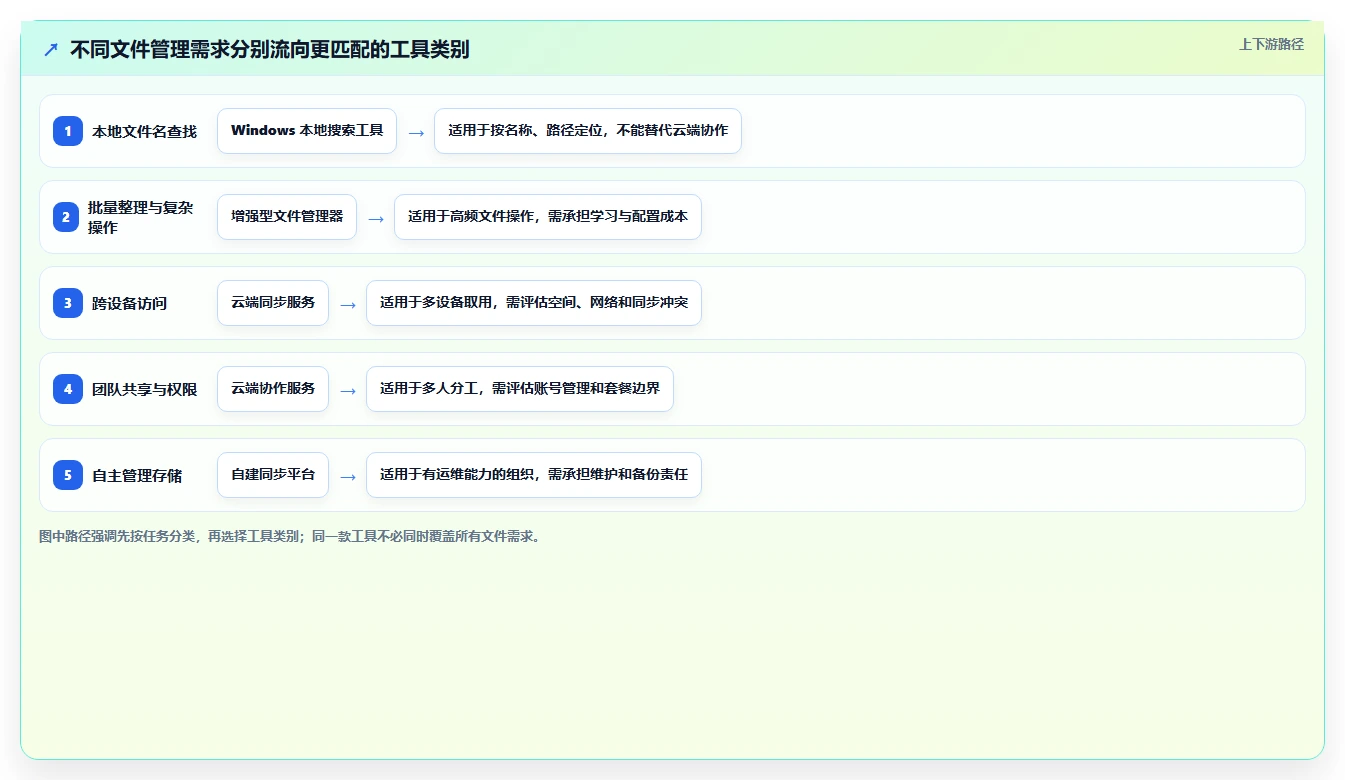
Task: Click the arrow after Windows 本地搜索工具
Action: pos(416,132)
